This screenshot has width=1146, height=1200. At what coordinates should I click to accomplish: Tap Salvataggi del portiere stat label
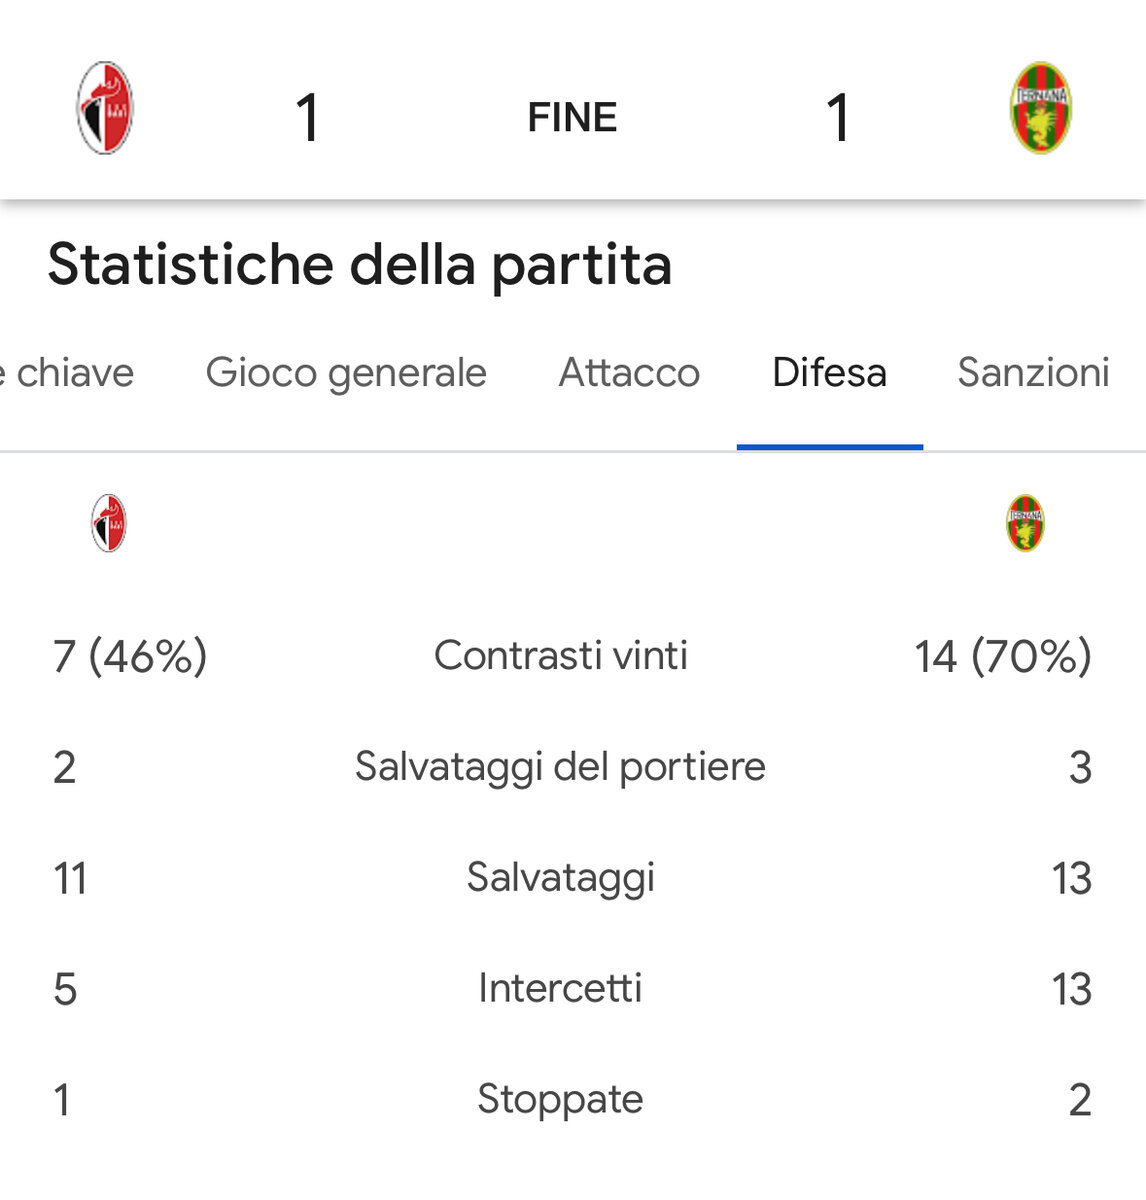pyautogui.click(x=560, y=767)
